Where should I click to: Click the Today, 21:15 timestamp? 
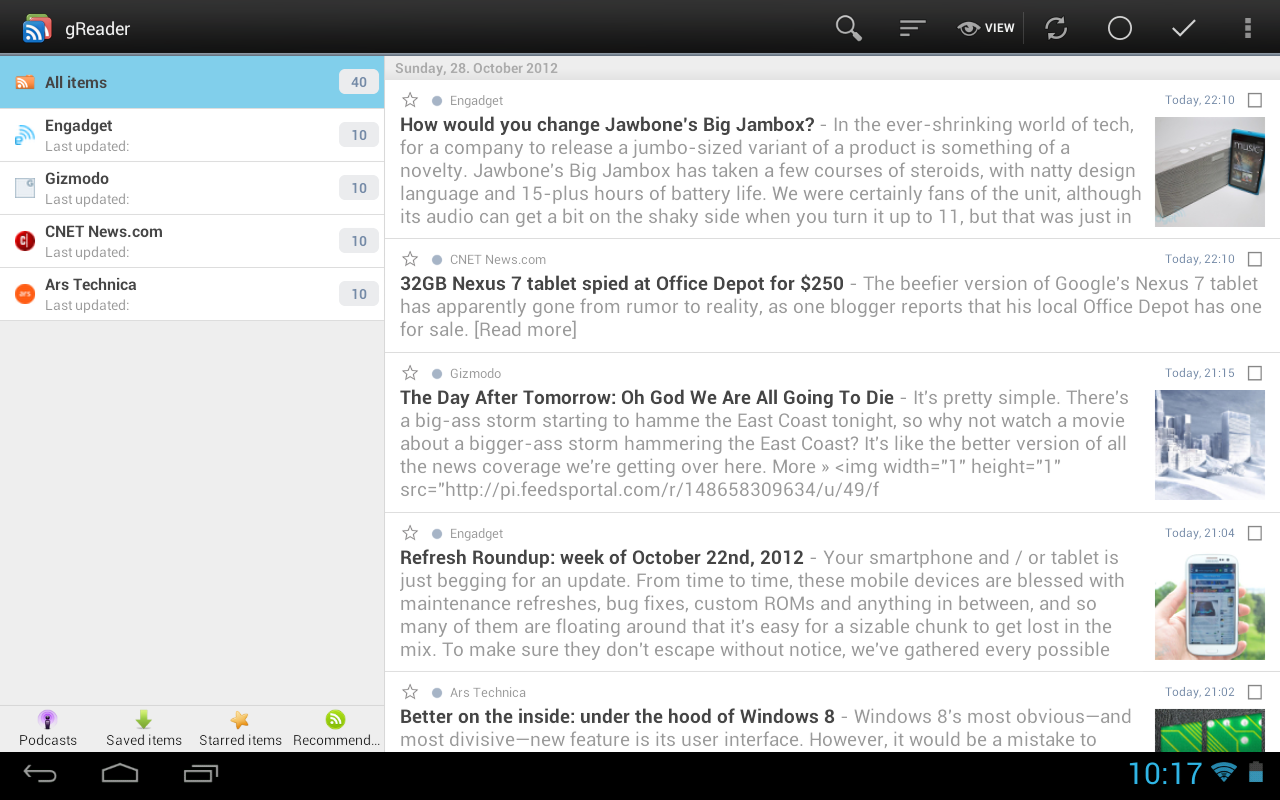(x=1200, y=373)
